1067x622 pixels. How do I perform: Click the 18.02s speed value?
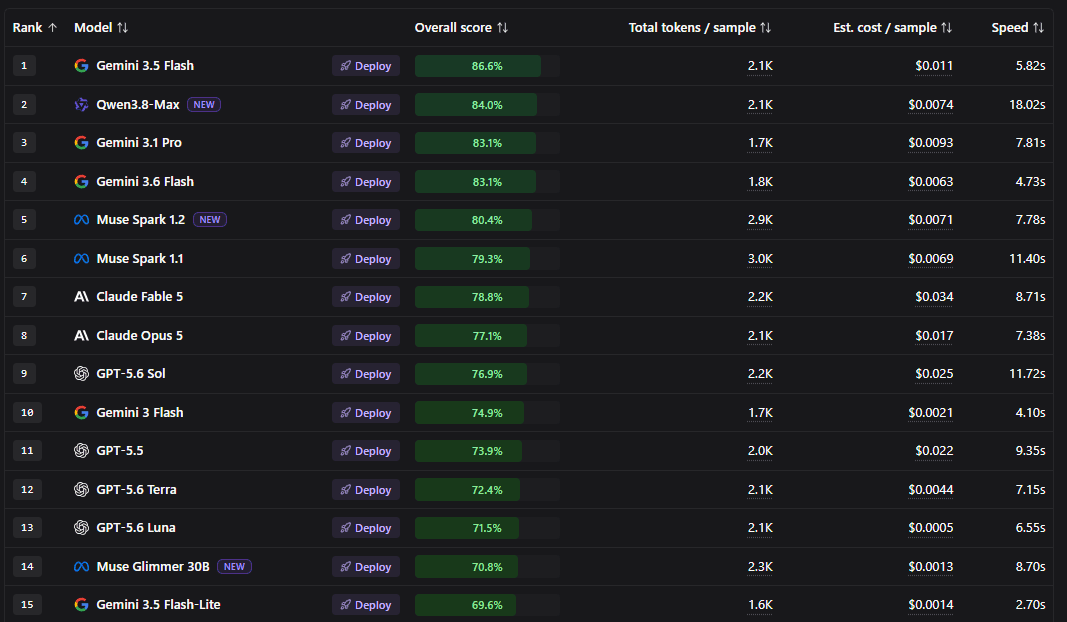[x=1027, y=105]
